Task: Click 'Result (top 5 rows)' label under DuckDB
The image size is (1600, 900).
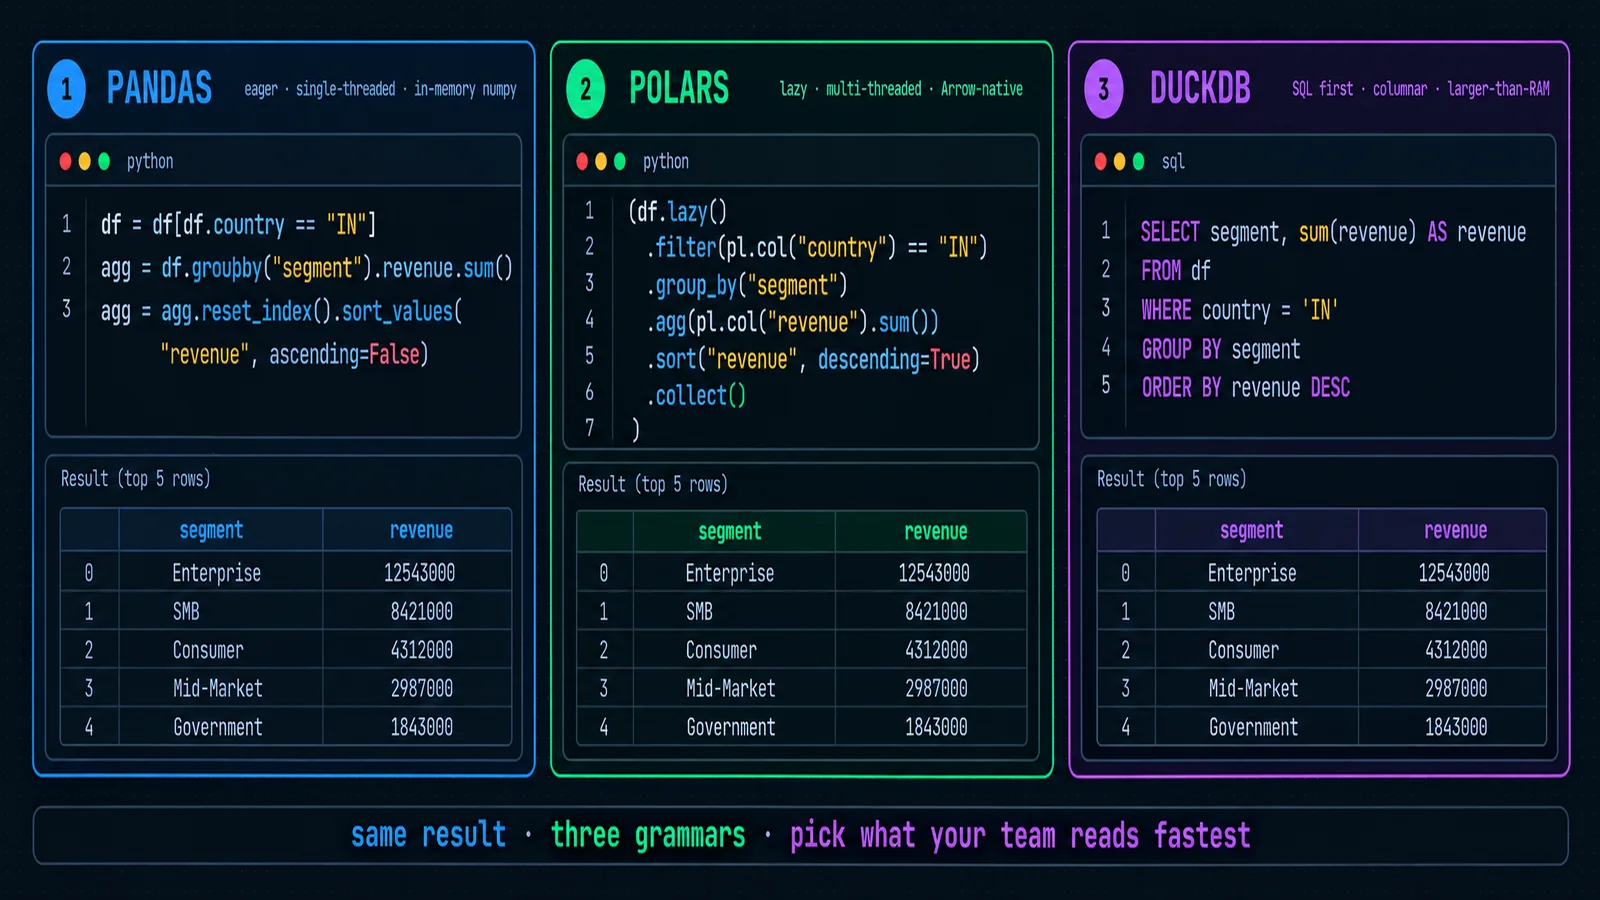Action: click(1172, 478)
